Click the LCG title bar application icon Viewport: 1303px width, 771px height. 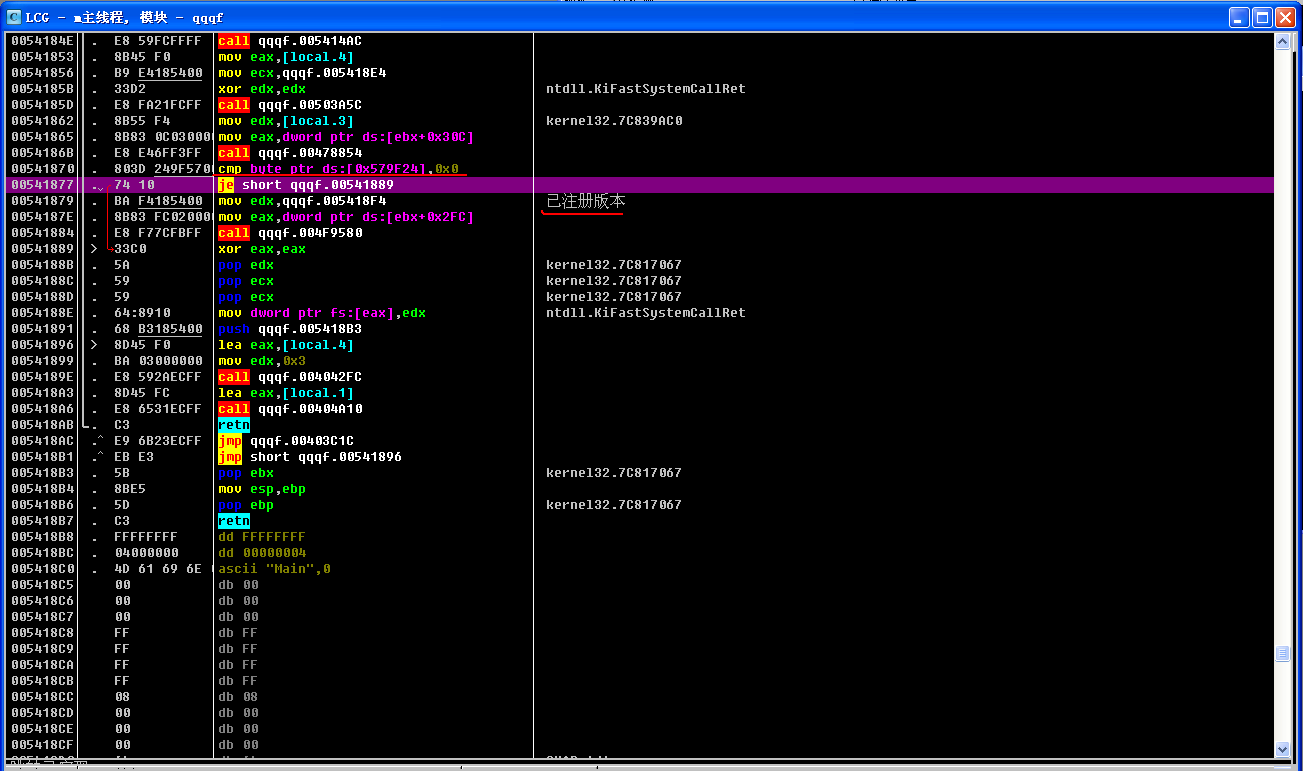point(14,17)
